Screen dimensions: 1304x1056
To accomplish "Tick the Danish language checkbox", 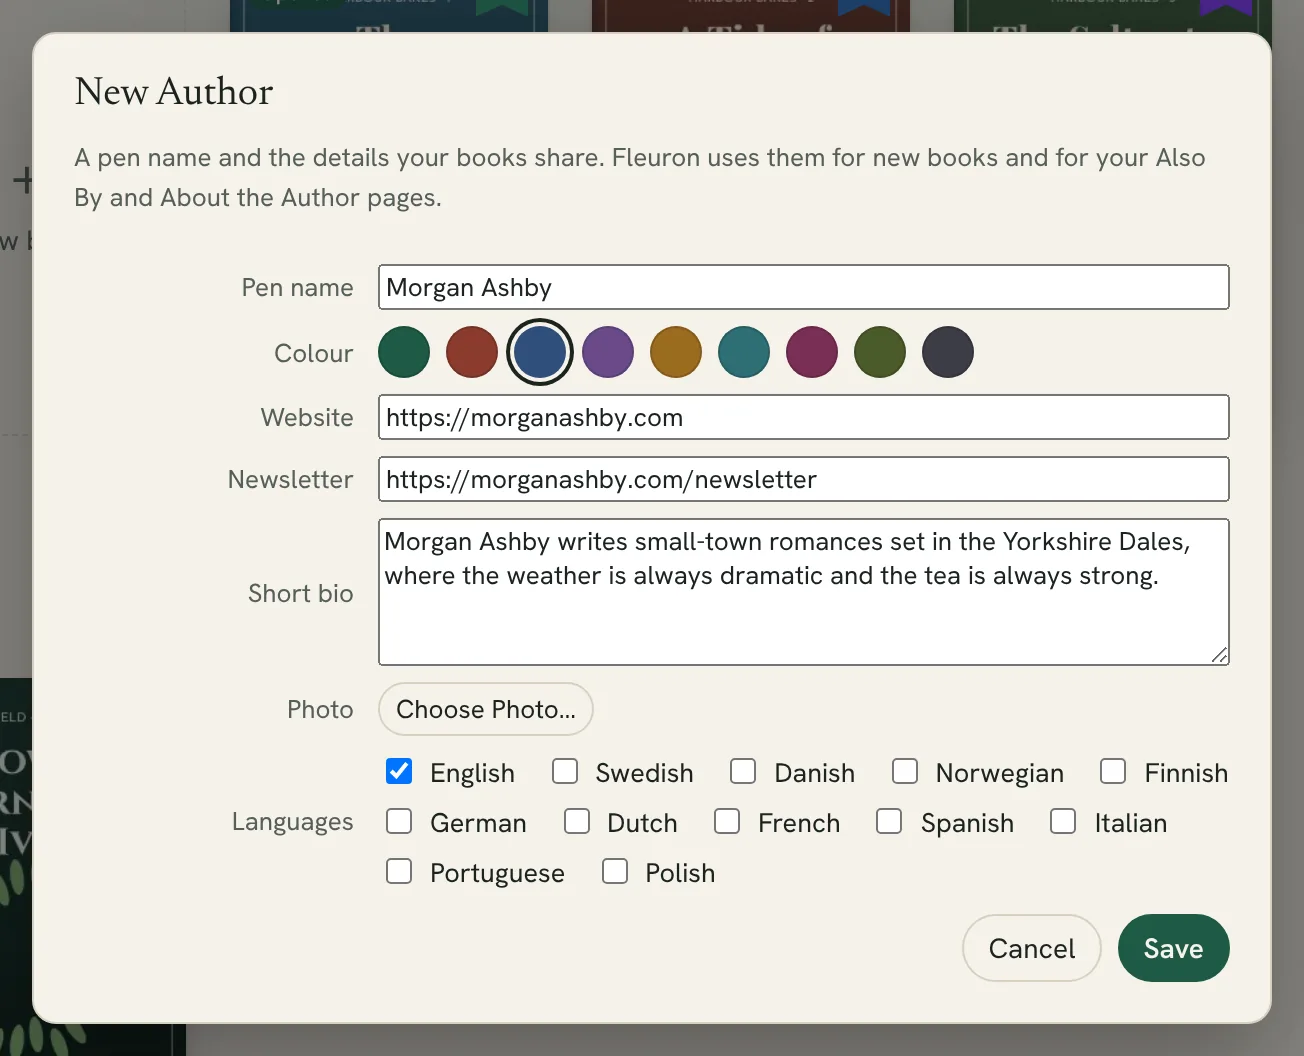I will tap(743, 771).
